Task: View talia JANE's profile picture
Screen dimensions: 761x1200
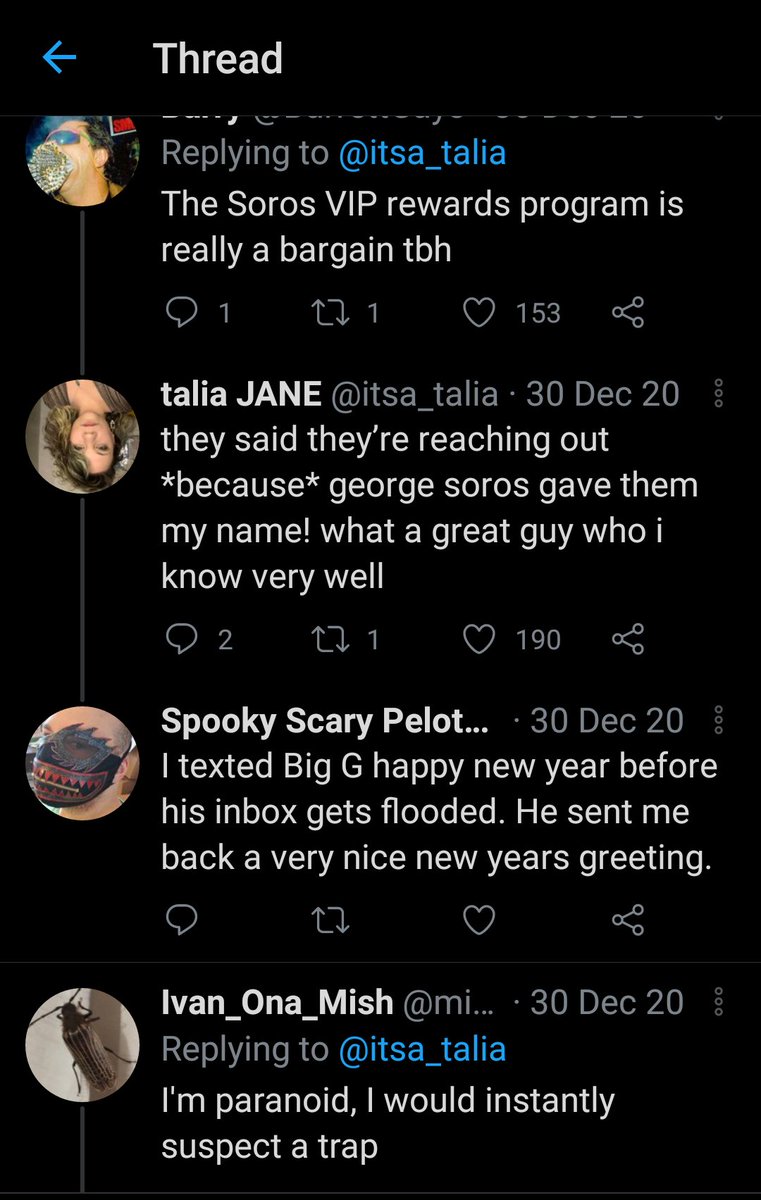Action: [82, 436]
